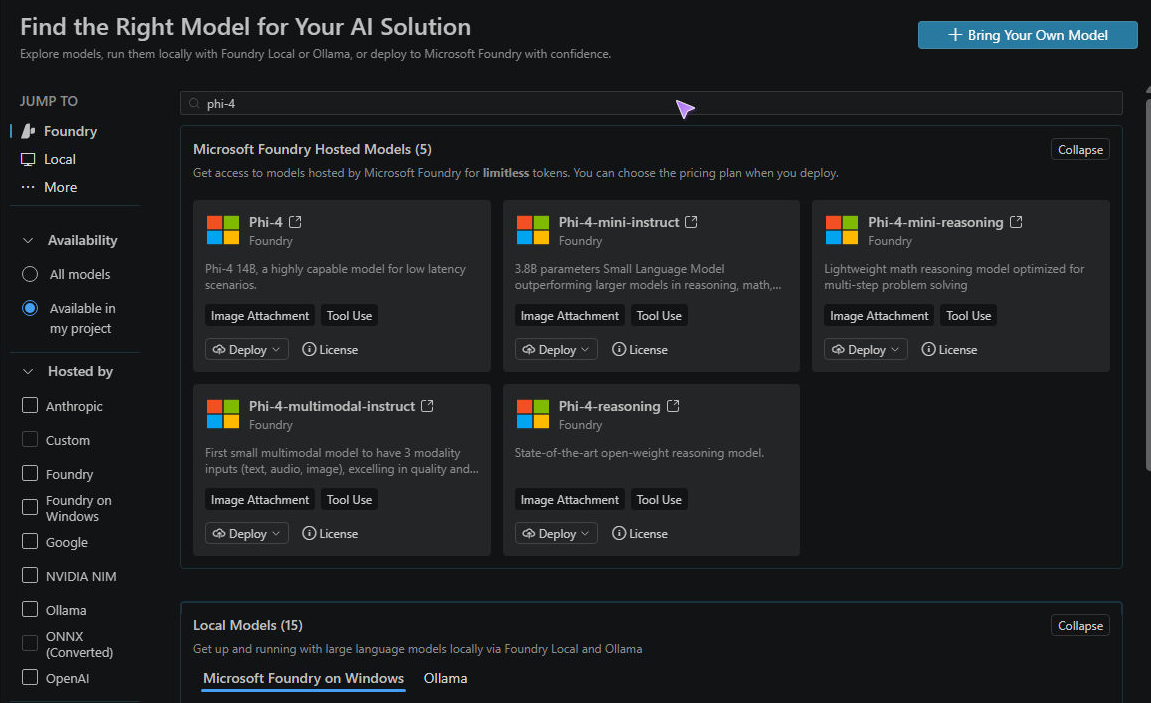This screenshot has height=703, width=1151.
Task: Collapse Microsoft Foundry Hosted Models section
Action: pyautogui.click(x=1080, y=150)
